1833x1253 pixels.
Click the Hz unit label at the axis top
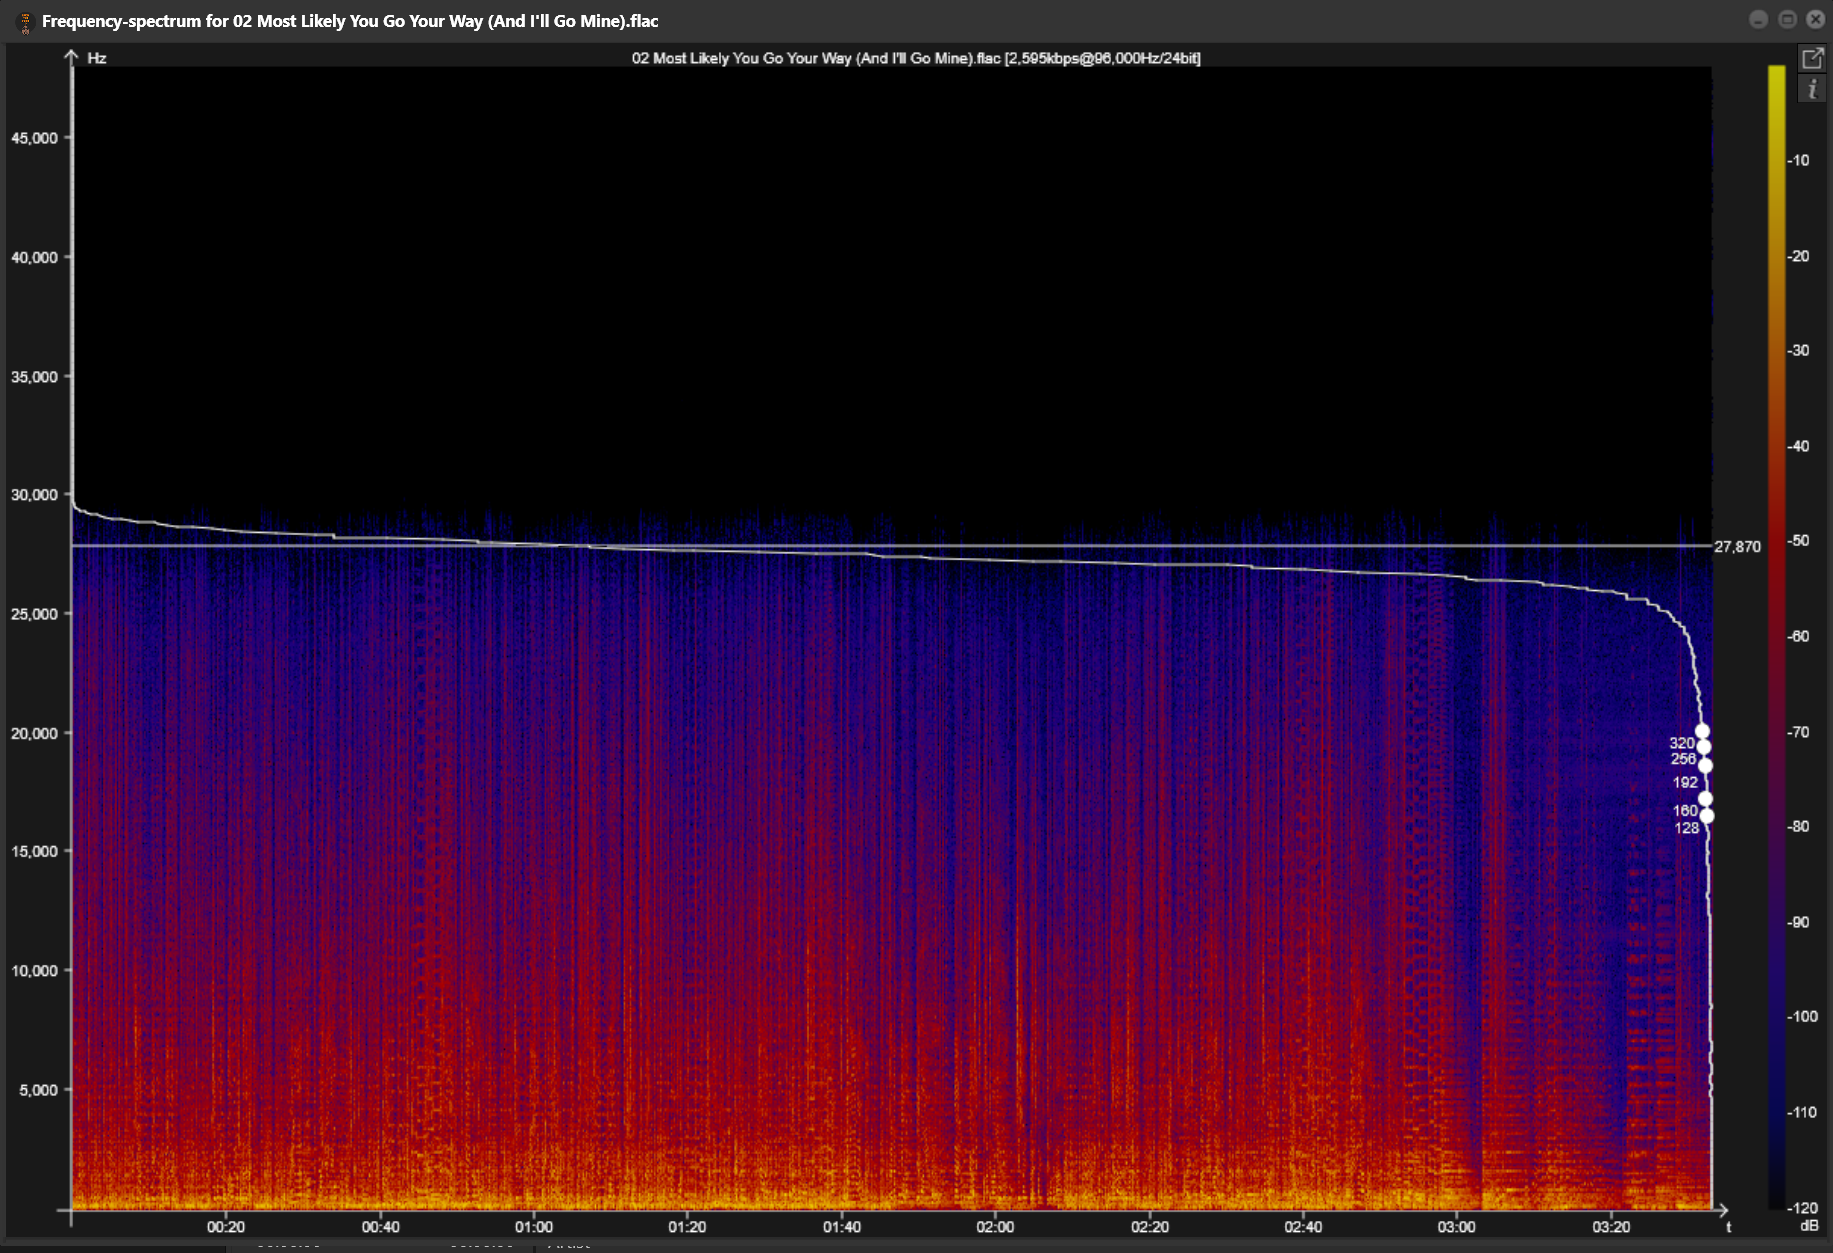[x=97, y=58]
